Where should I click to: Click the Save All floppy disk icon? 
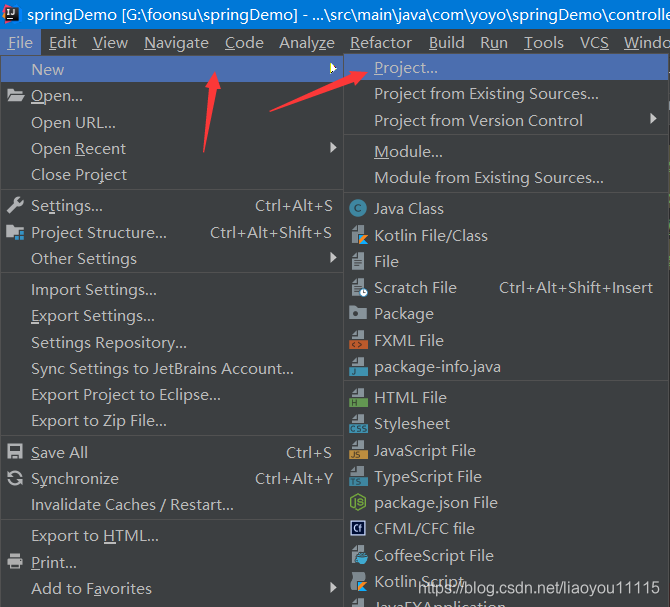coord(15,452)
